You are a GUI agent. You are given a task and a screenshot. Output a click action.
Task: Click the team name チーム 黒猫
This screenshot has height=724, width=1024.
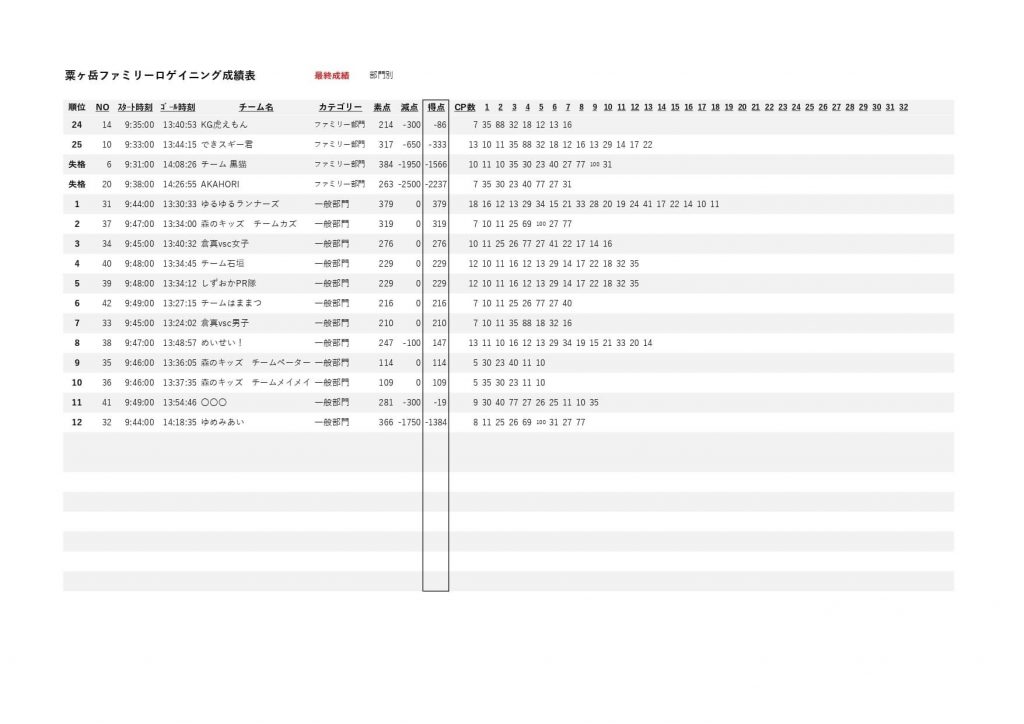click(x=223, y=165)
